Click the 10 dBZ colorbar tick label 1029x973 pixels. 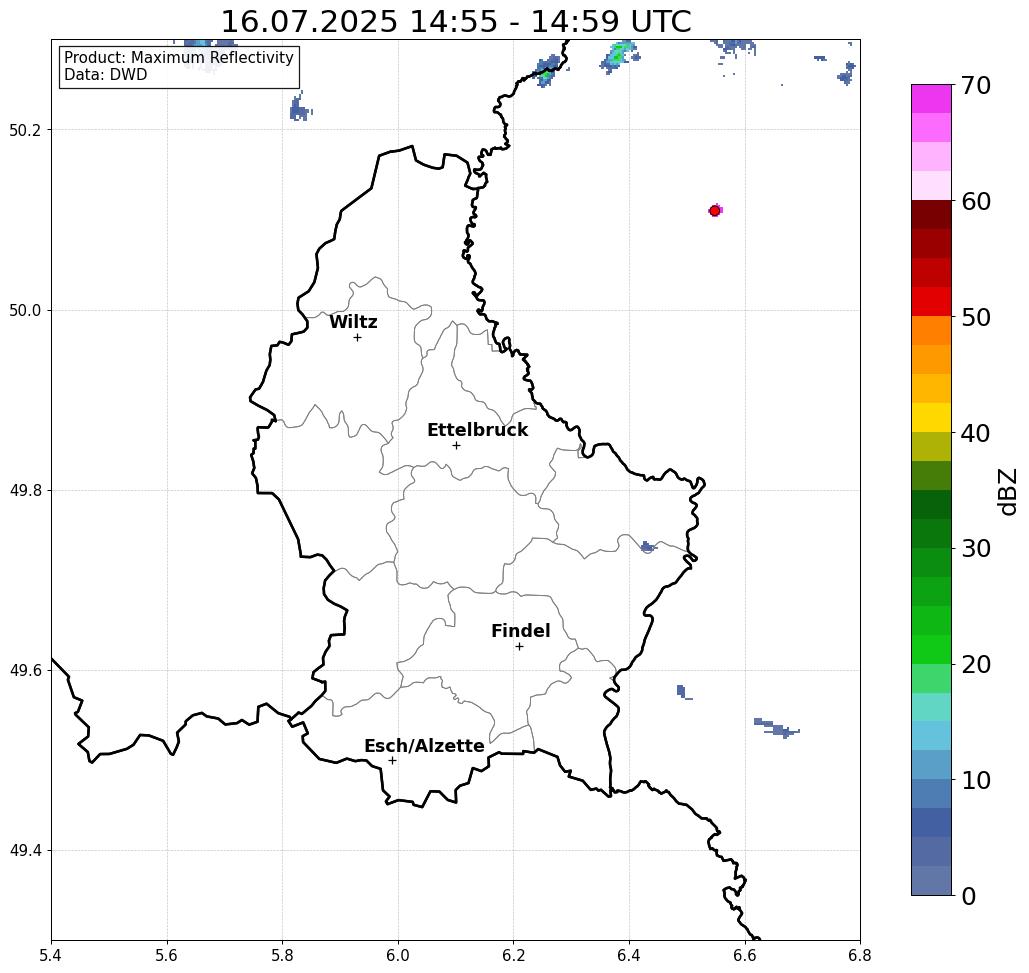976,780
